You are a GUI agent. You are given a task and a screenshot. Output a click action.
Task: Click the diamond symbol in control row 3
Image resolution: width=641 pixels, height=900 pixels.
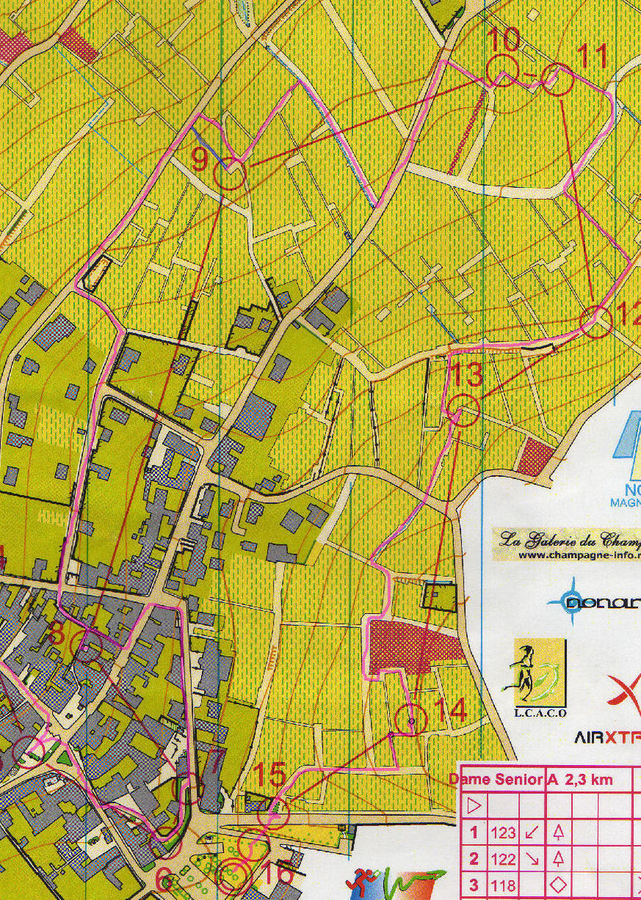(560, 884)
